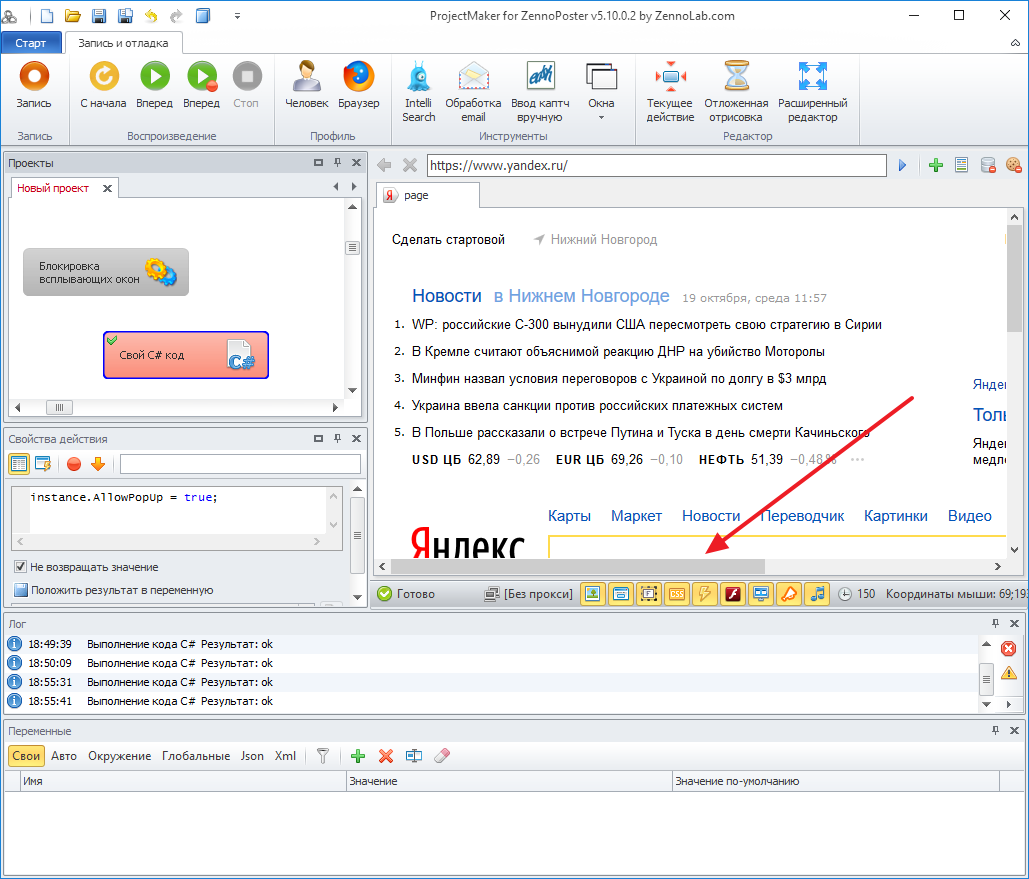Click the [Без прокси] status item
The image size is (1029, 879).
(528, 594)
